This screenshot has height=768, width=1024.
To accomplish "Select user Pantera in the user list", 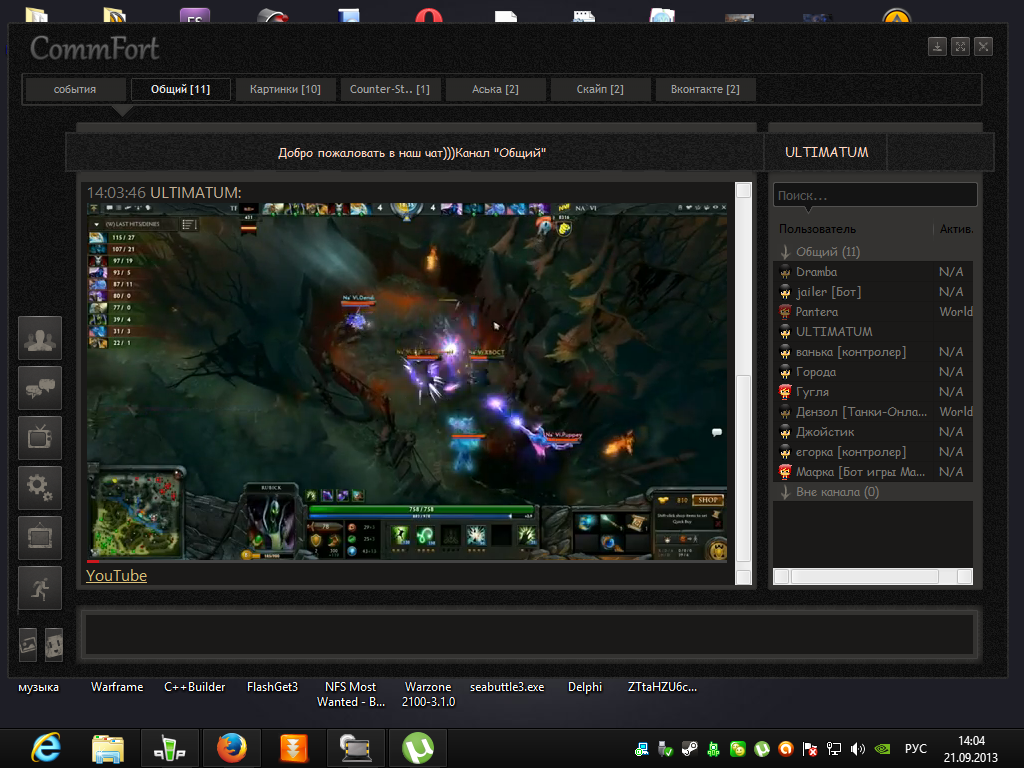I will click(x=817, y=312).
